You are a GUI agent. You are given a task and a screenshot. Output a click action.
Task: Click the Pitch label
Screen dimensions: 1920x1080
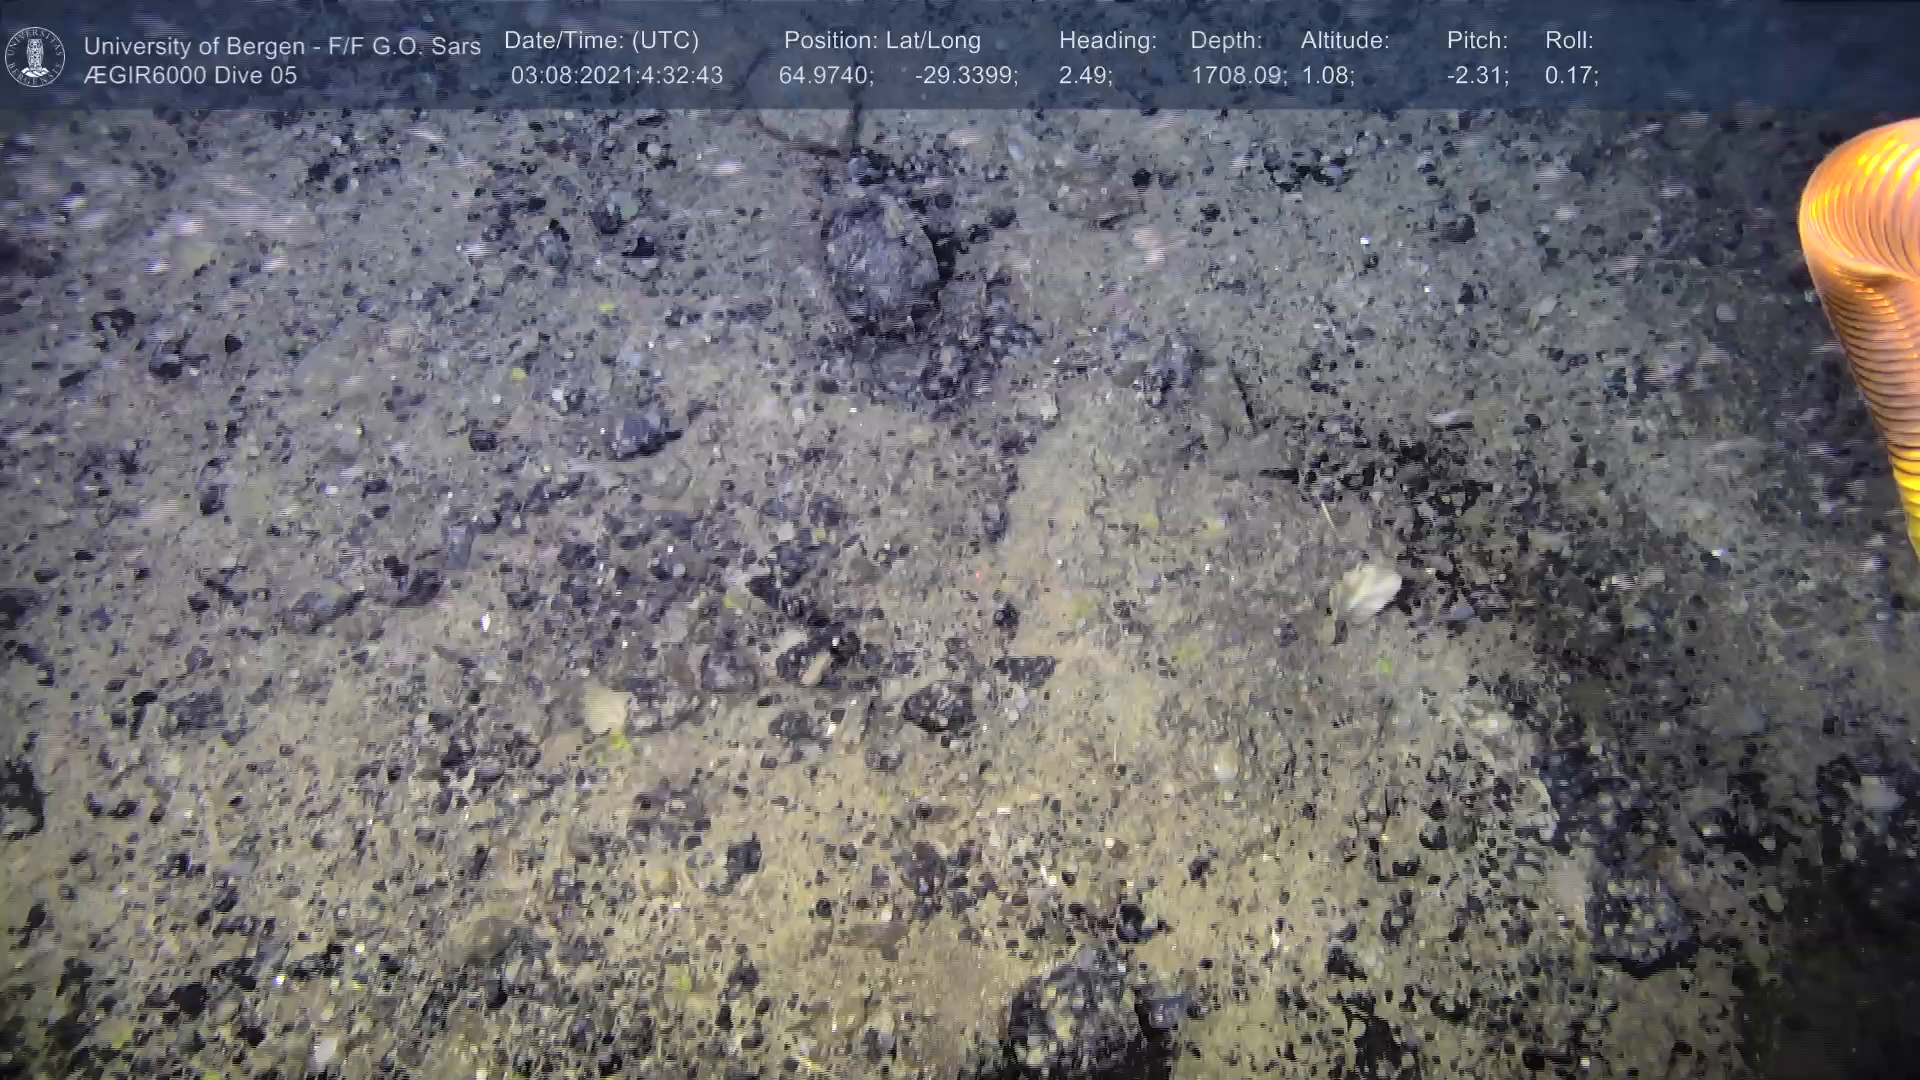tap(1476, 41)
